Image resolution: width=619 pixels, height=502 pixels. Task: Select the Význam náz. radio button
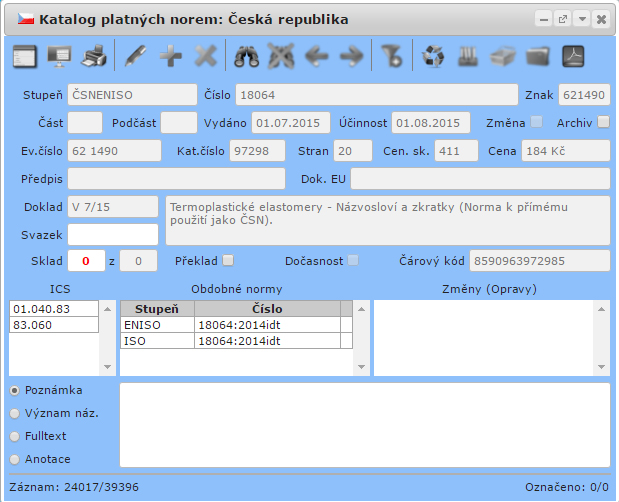coord(15,414)
